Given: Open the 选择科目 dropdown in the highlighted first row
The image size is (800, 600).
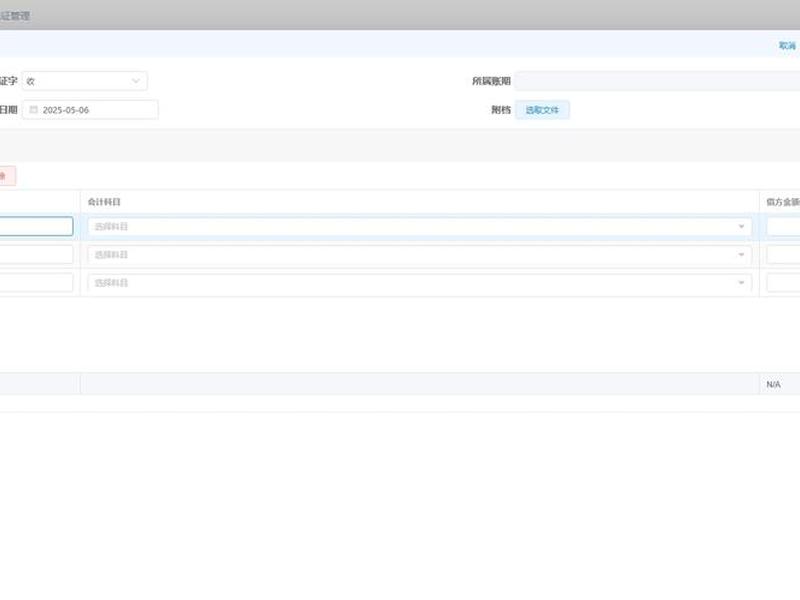Looking at the screenshot, I should [419, 227].
